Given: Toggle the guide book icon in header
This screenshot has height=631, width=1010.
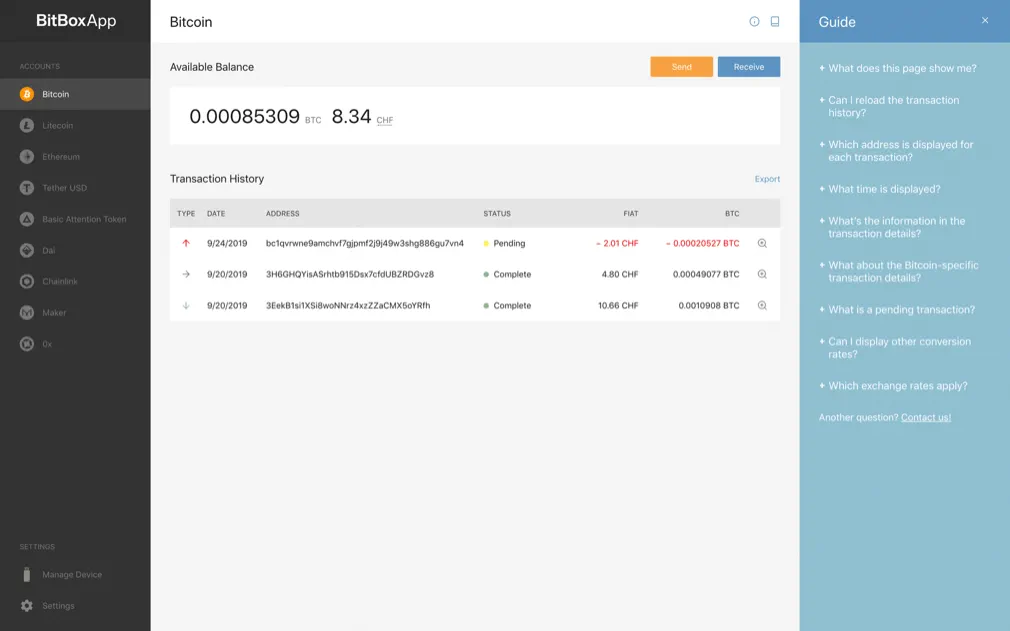Looking at the screenshot, I should tap(775, 22).
